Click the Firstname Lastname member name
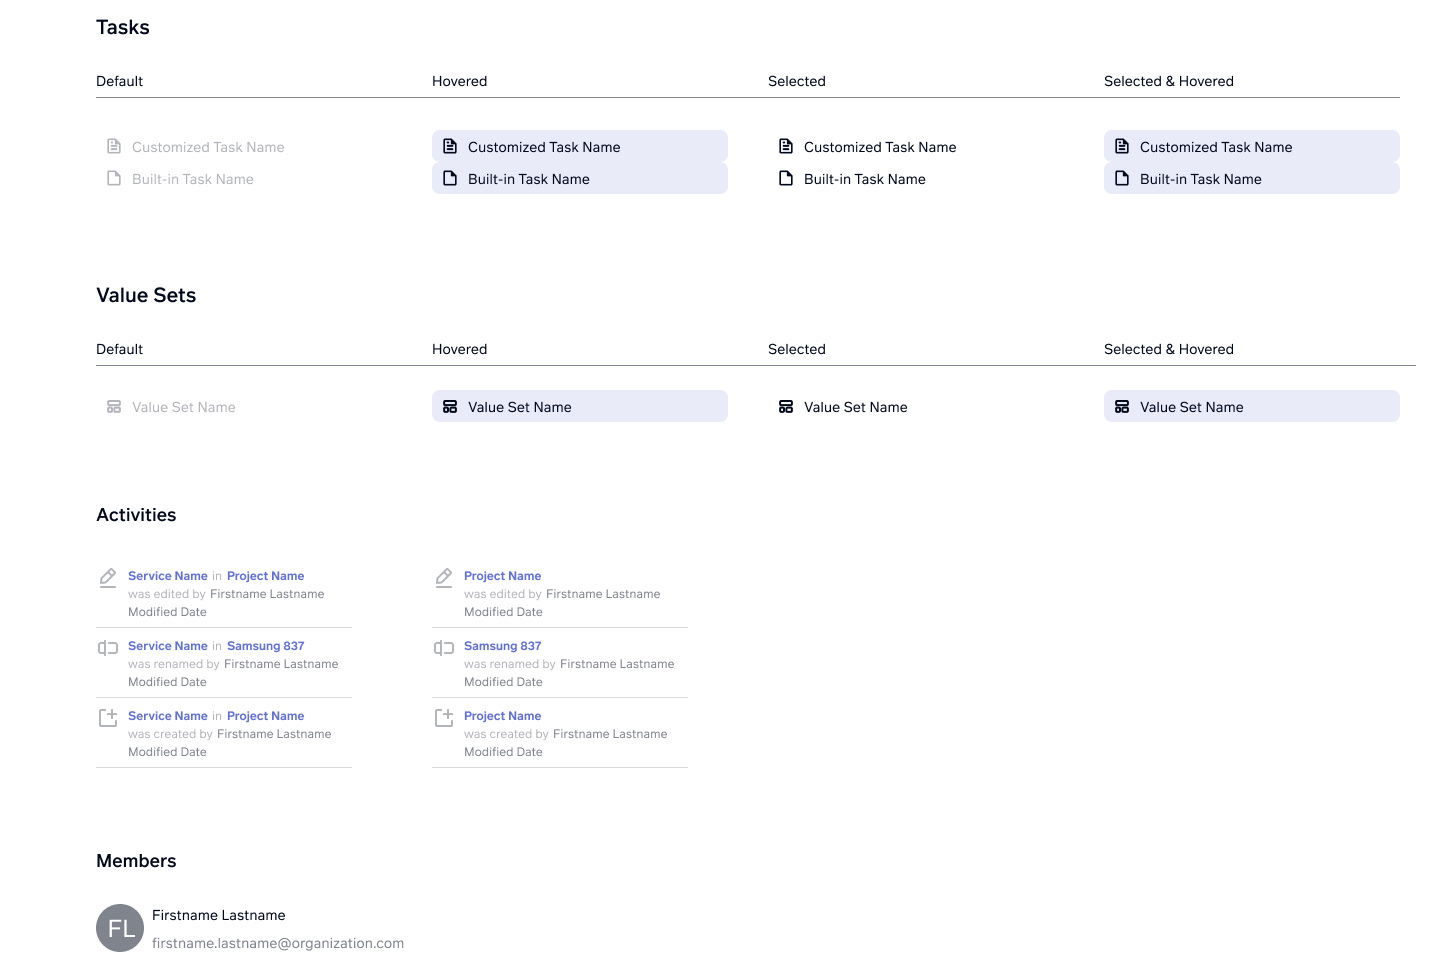Viewport: 1440px width, 980px height. click(x=219, y=915)
